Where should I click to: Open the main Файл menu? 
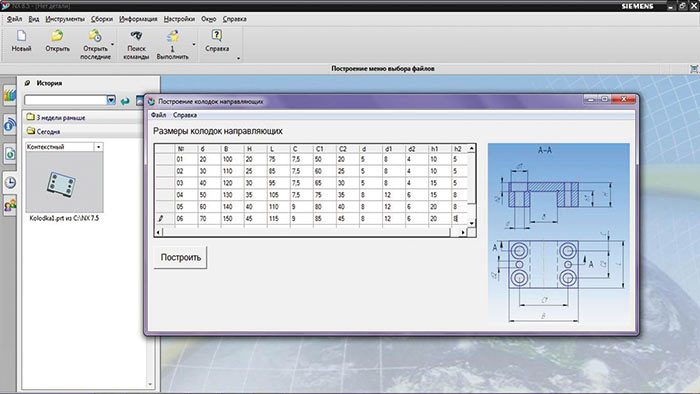(14, 19)
